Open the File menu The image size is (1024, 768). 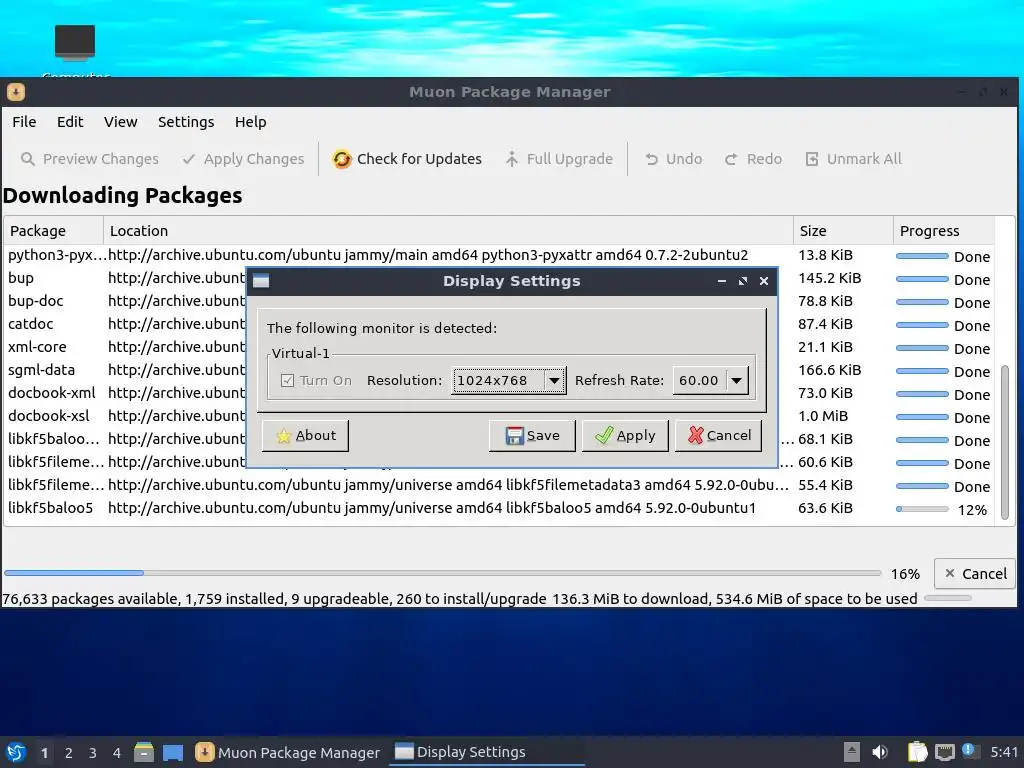[x=24, y=122]
